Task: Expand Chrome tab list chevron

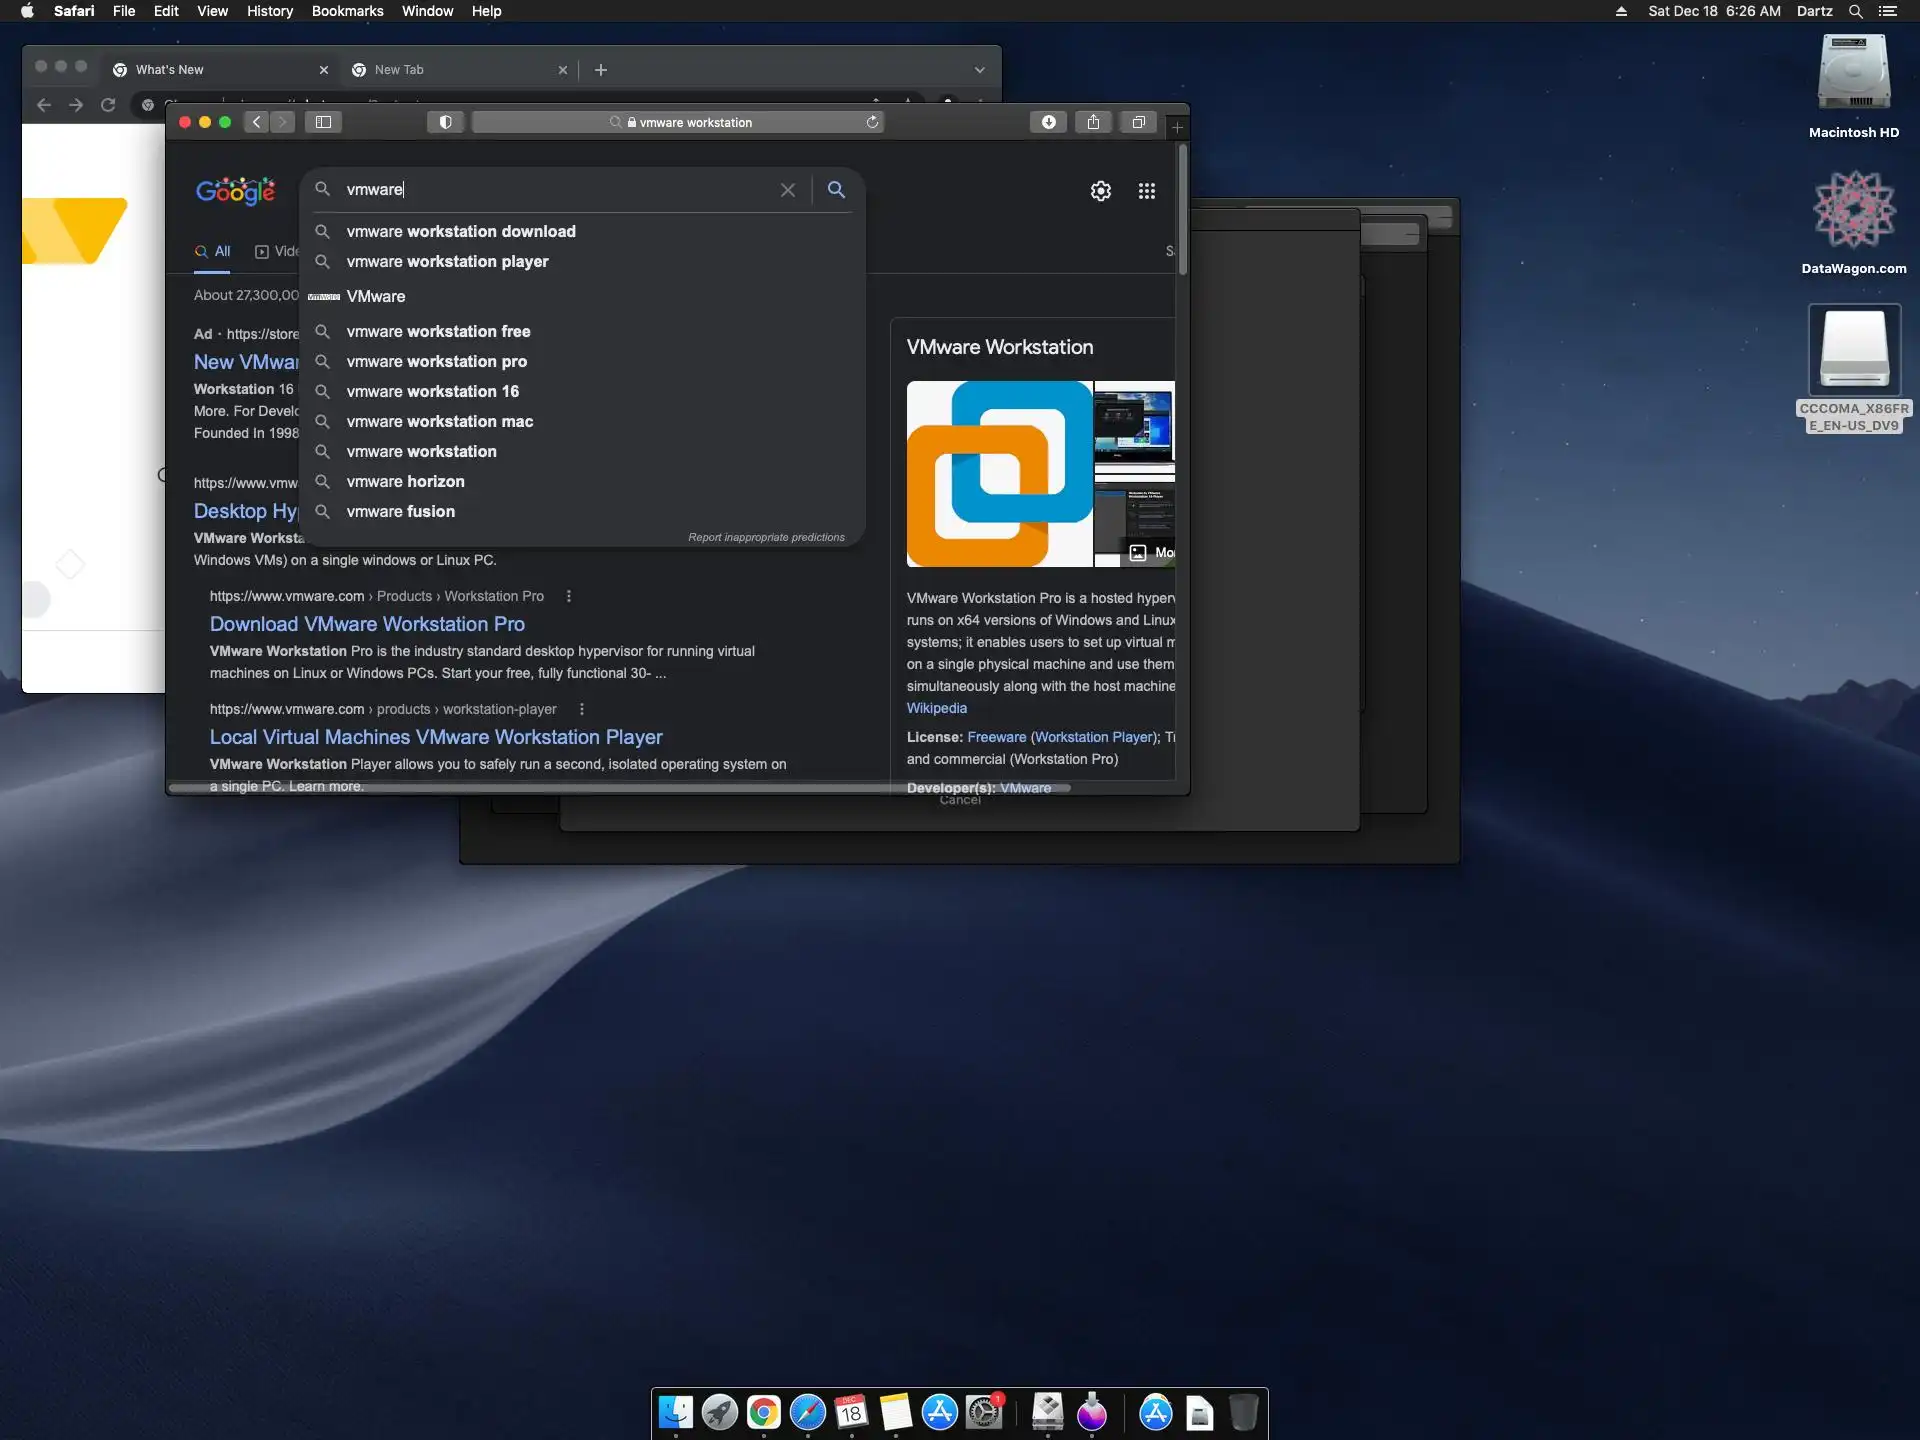Action: [x=979, y=70]
